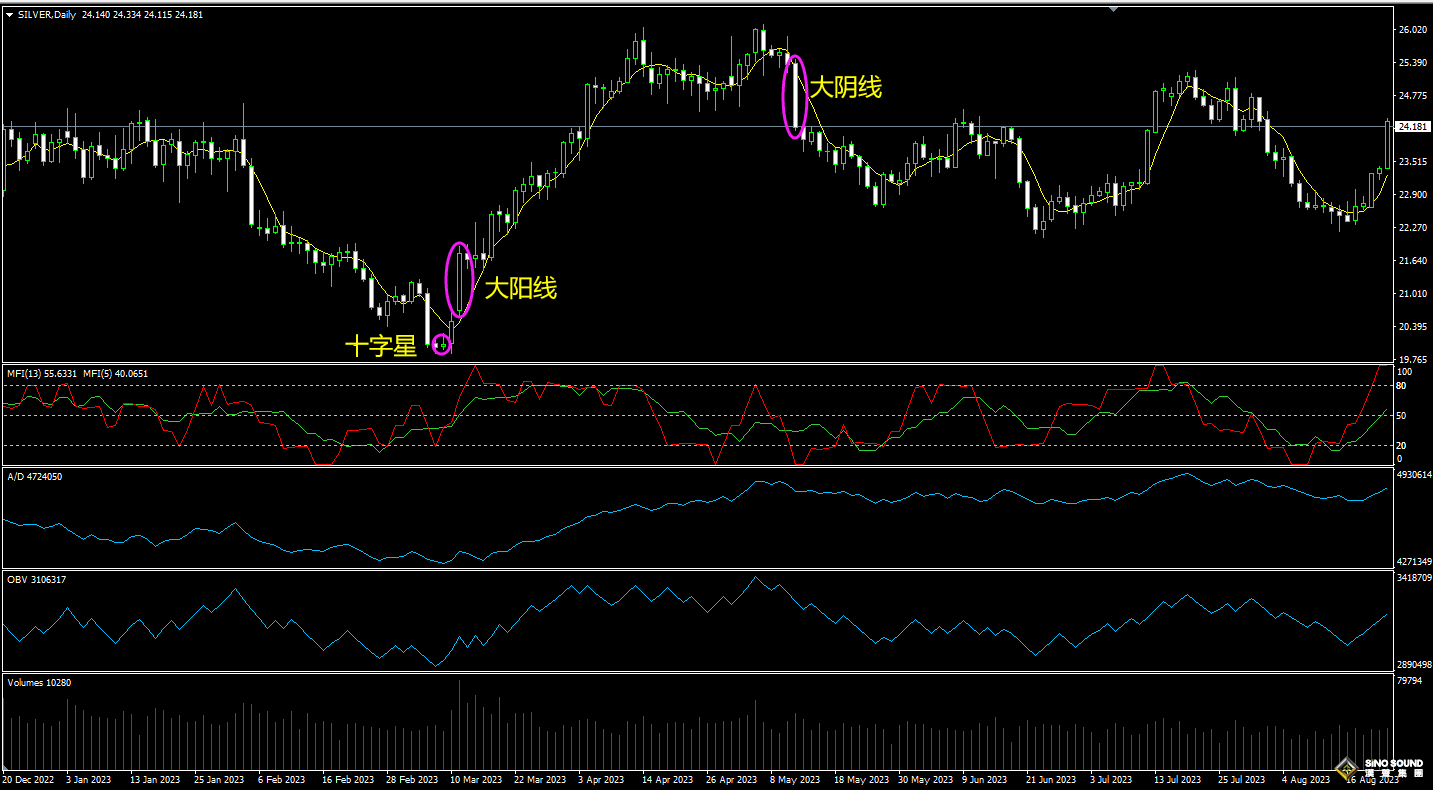Screen dimensions: 1433x790
Task: Open the SILVER,Daily chart dropdown arrow
Action: [9, 15]
